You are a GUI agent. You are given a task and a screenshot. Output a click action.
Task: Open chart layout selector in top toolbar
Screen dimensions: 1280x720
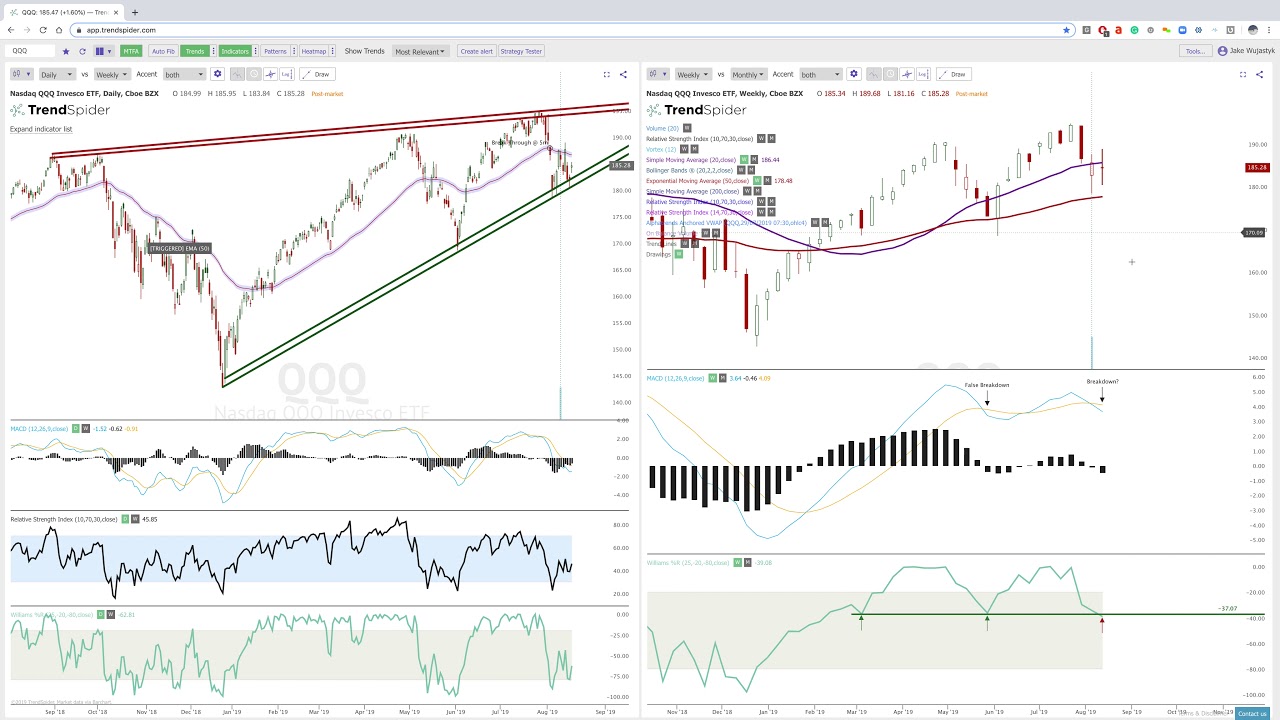tap(104, 51)
